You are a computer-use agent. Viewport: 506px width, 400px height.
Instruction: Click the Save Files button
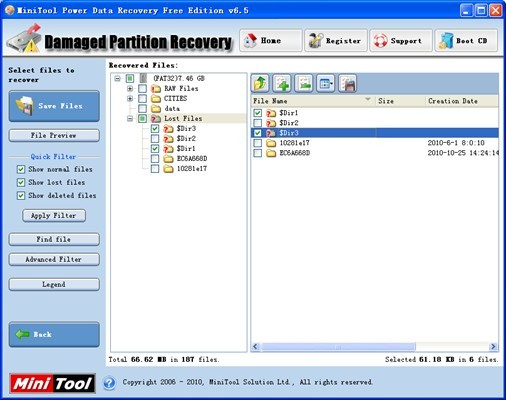(x=54, y=106)
